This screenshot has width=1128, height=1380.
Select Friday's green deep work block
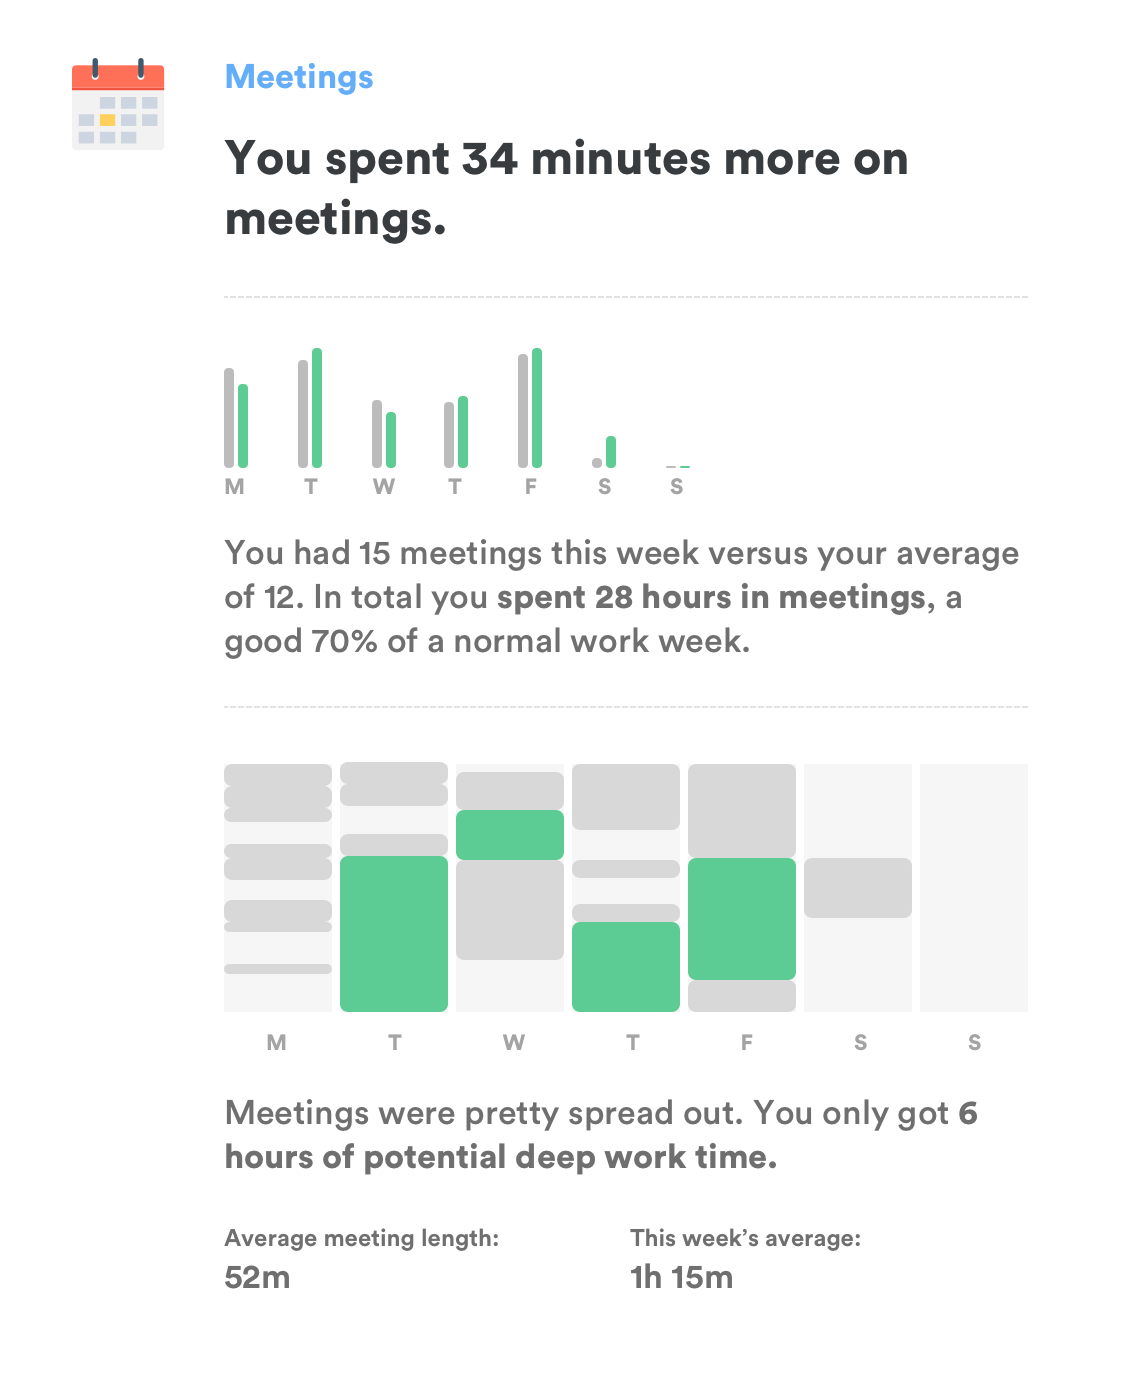(x=742, y=919)
